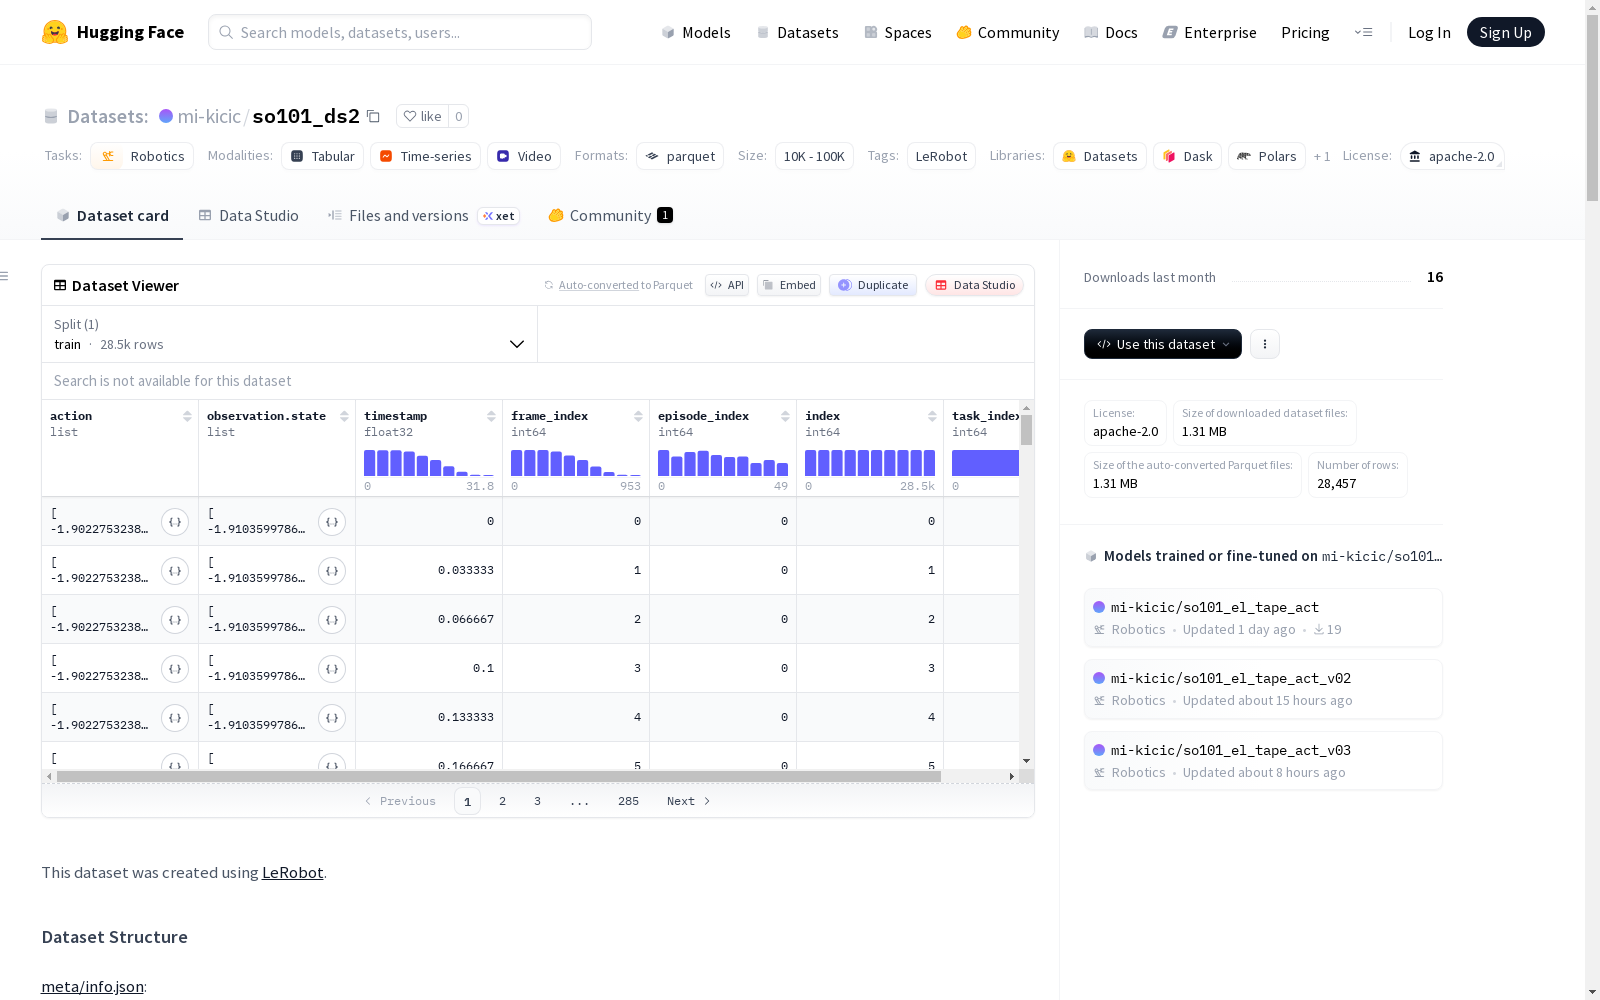
Task: Copy dataset name with copy icon
Action: tap(373, 116)
